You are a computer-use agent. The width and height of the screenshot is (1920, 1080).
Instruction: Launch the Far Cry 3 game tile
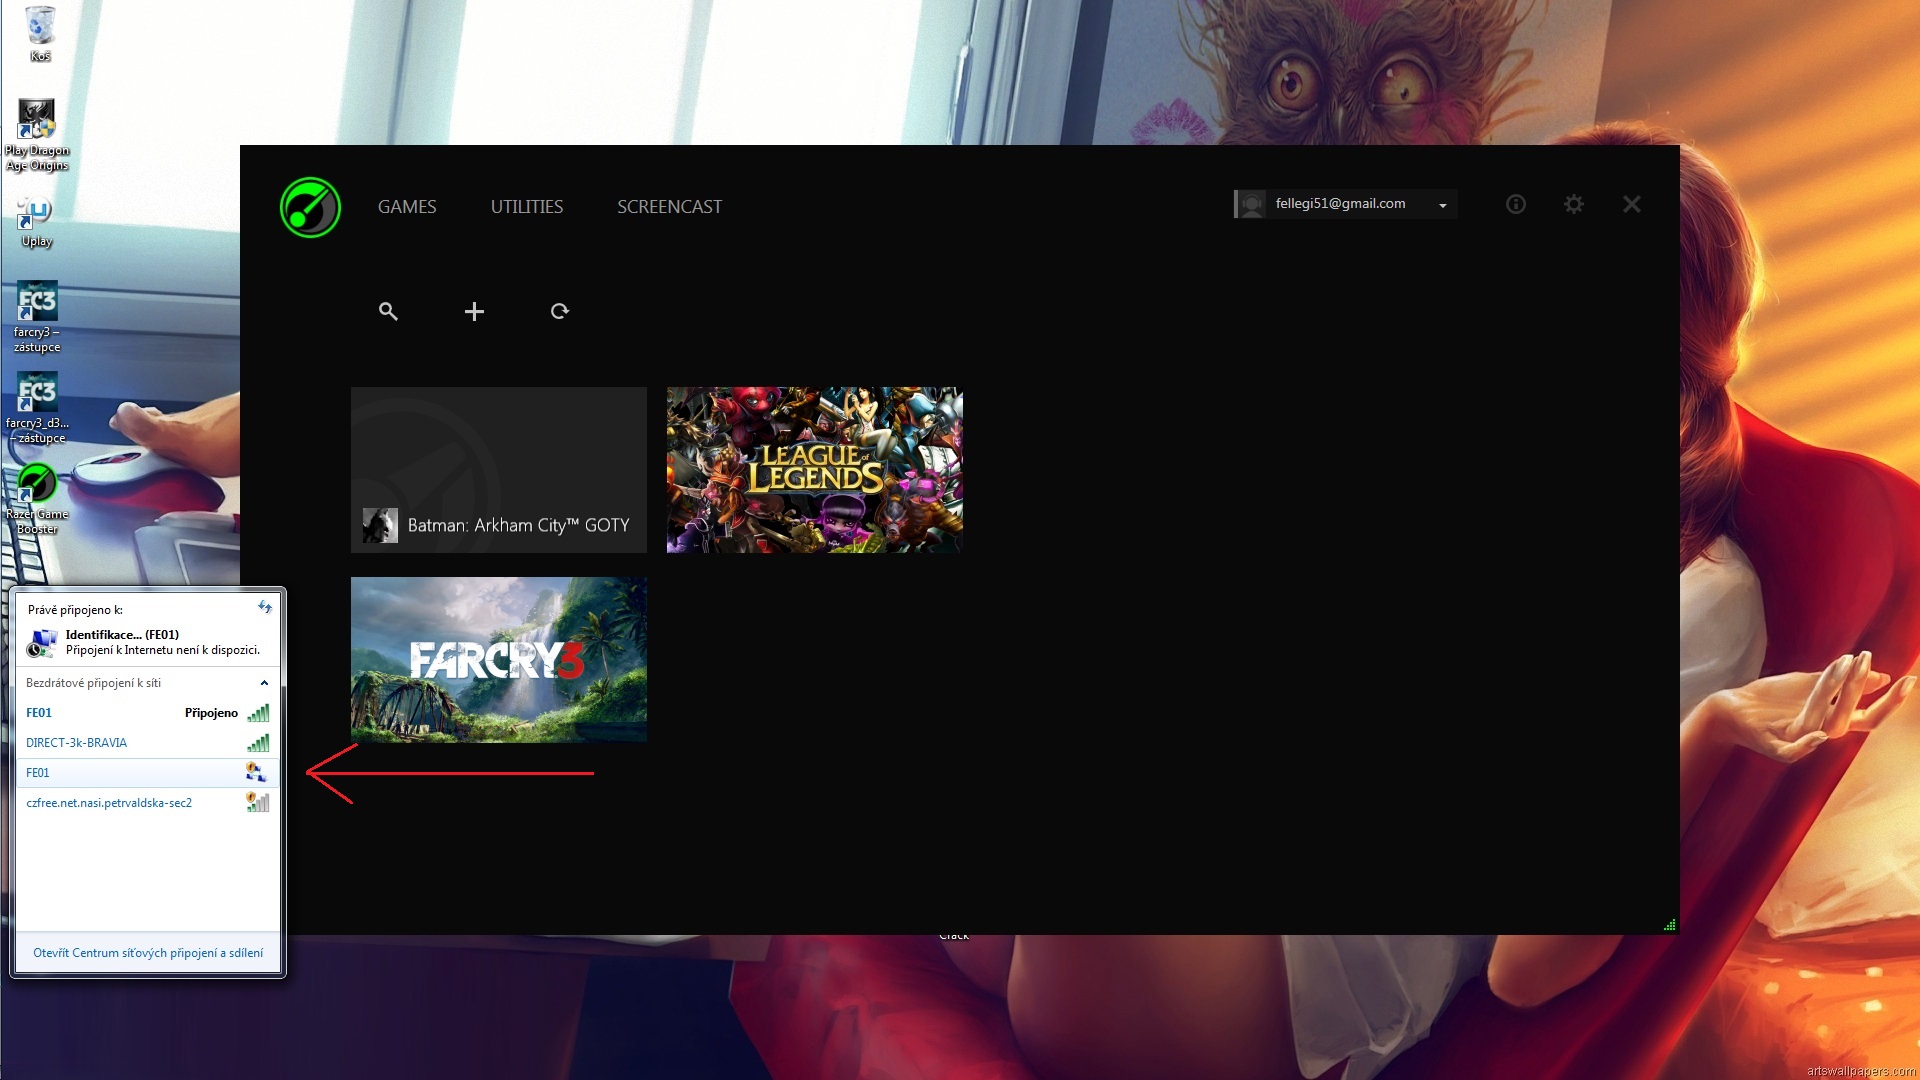[498, 659]
